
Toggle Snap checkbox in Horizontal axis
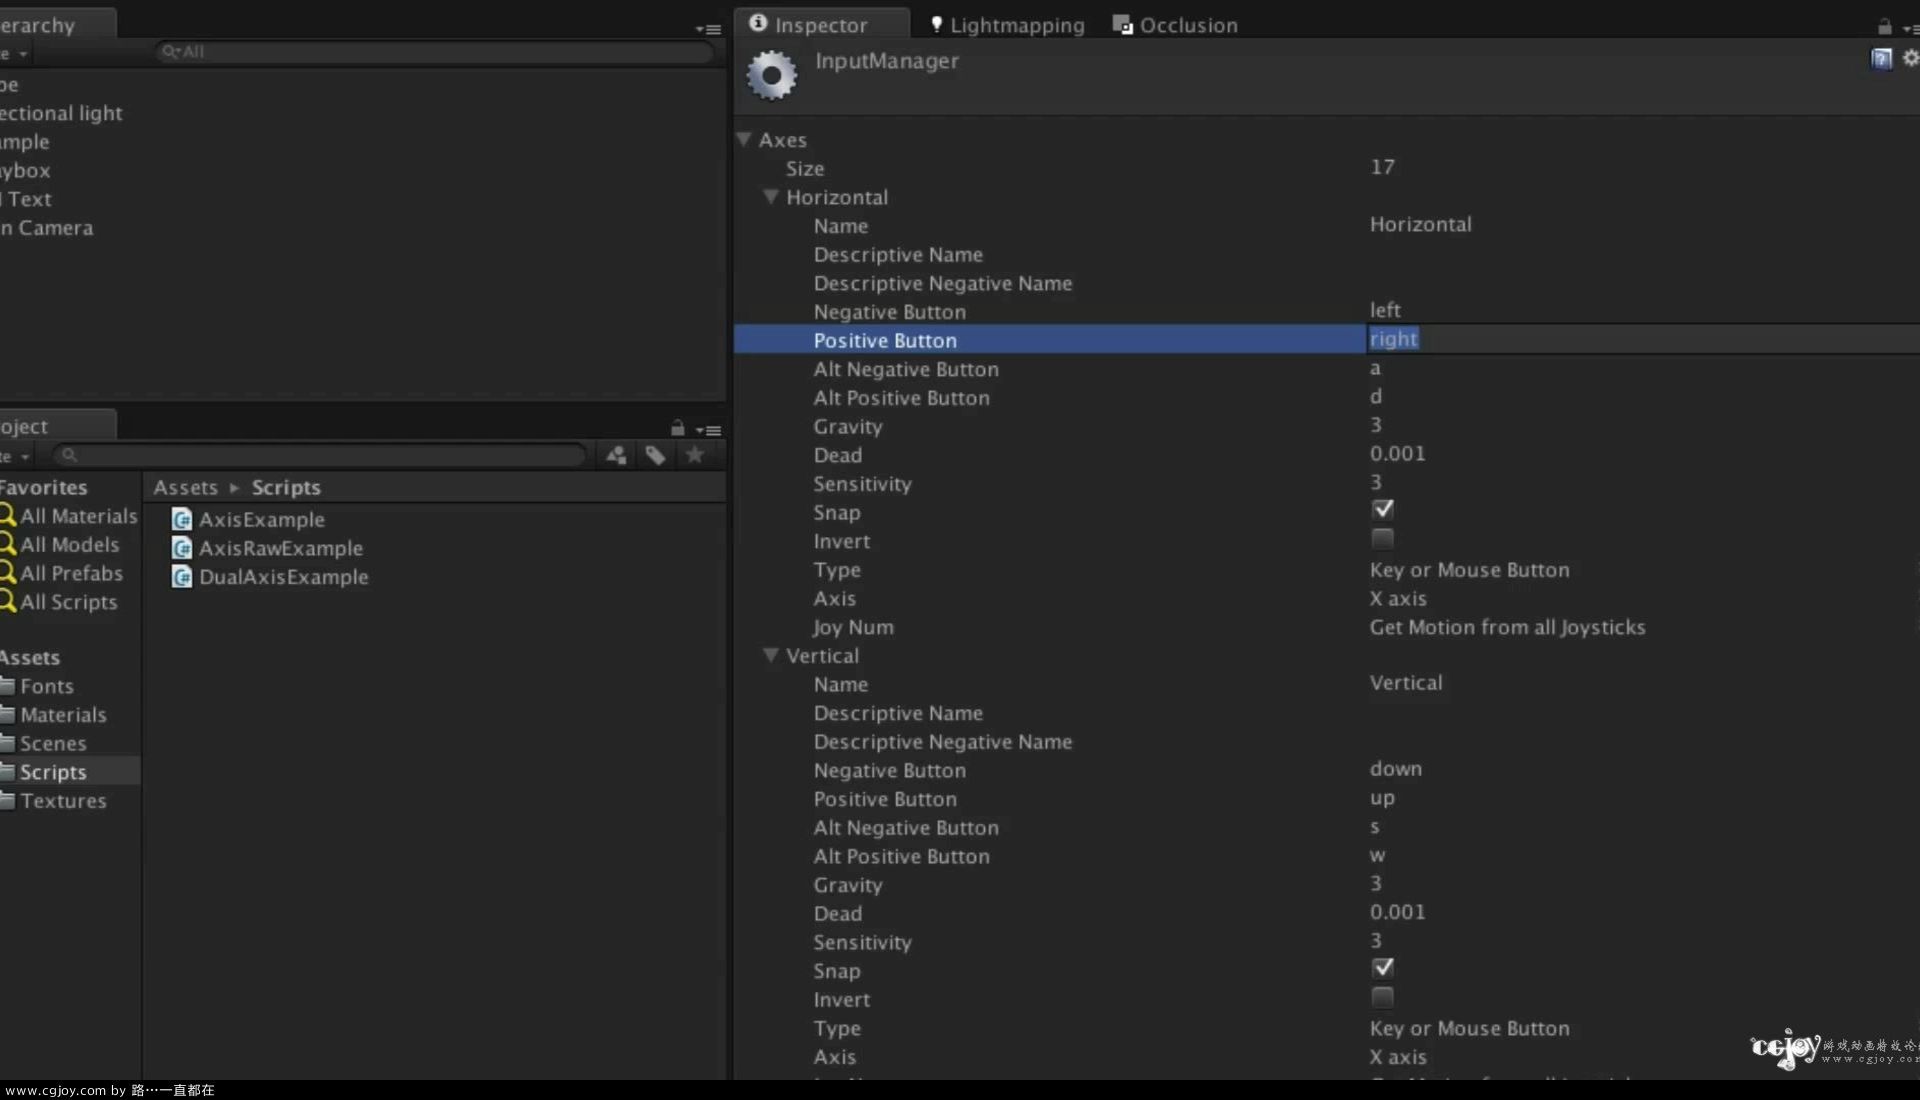[1382, 509]
